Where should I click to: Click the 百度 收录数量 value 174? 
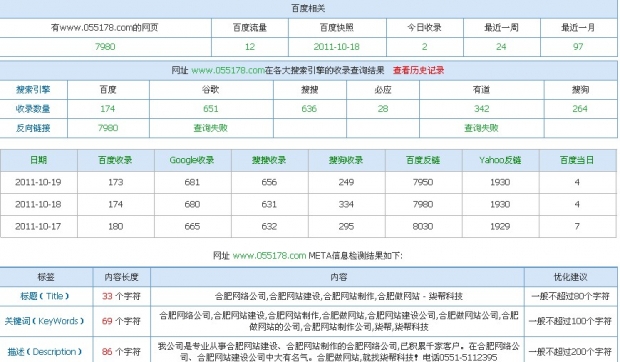point(108,109)
